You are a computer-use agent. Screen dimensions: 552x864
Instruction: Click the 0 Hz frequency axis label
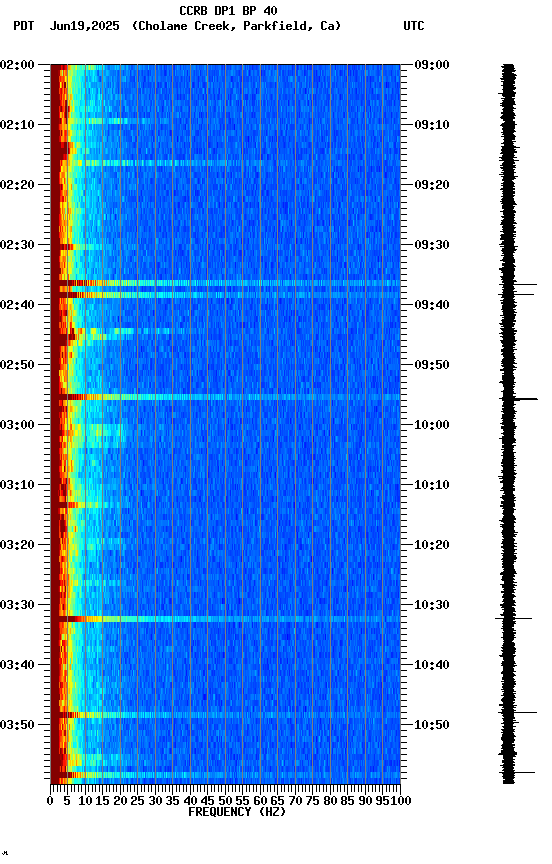[x=50, y=801]
